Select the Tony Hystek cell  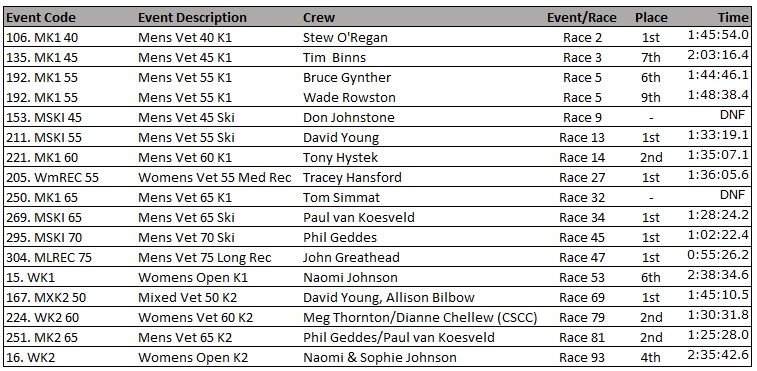pos(340,157)
